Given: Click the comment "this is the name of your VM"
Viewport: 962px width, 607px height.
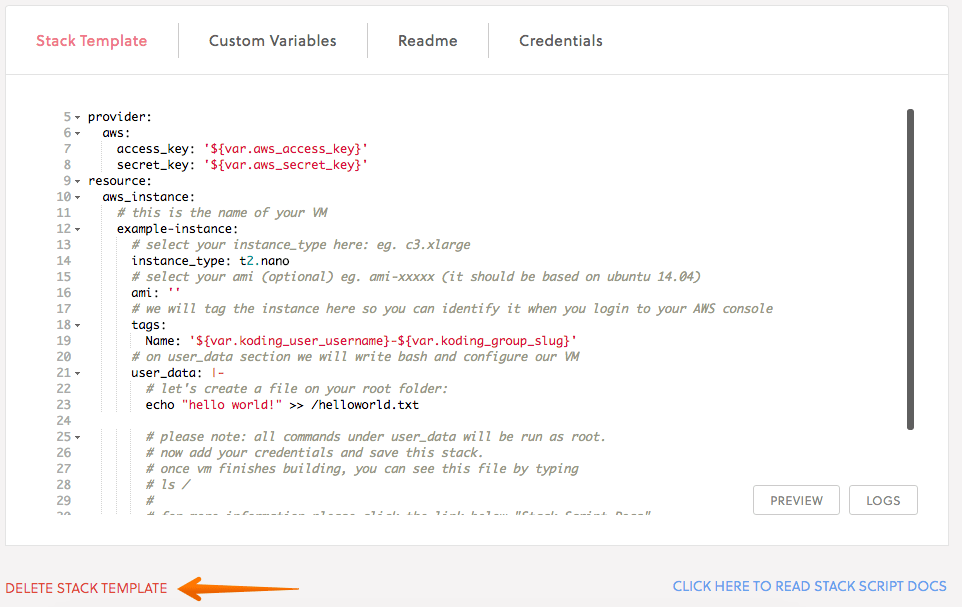Looking at the screenshot, I should pos(222,212).
